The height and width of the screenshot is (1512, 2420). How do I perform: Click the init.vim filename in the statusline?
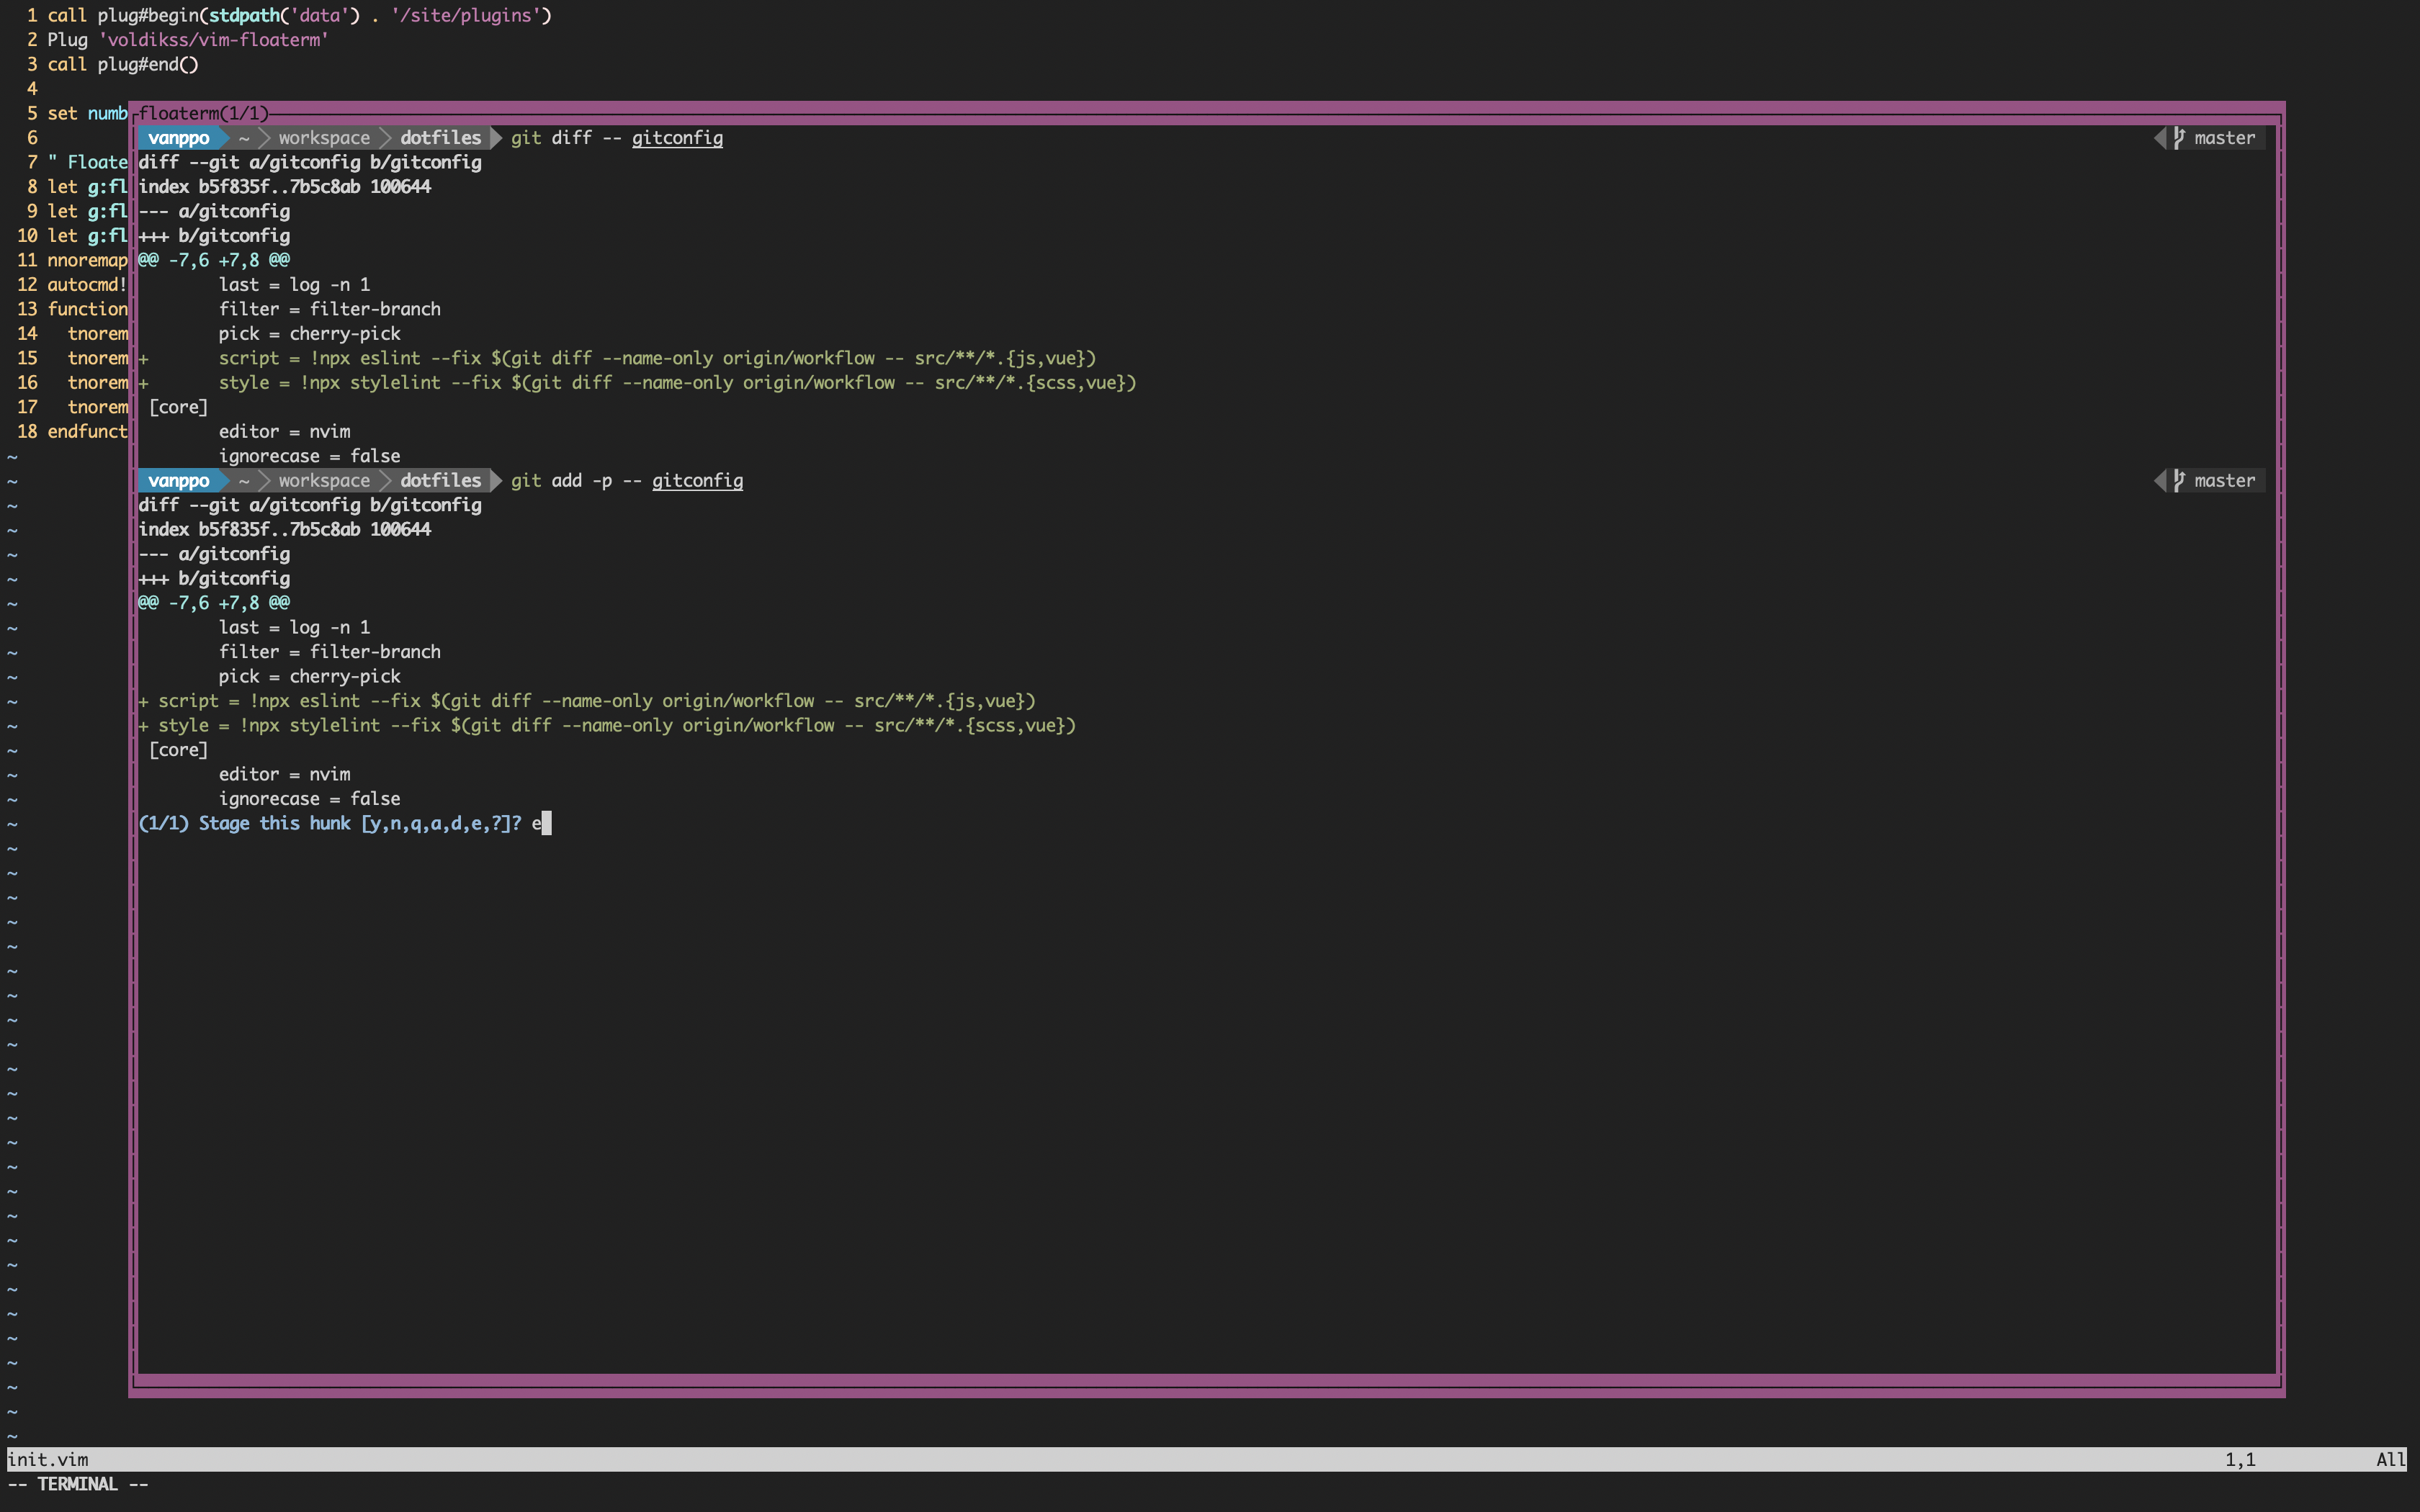coord(48,1459)
